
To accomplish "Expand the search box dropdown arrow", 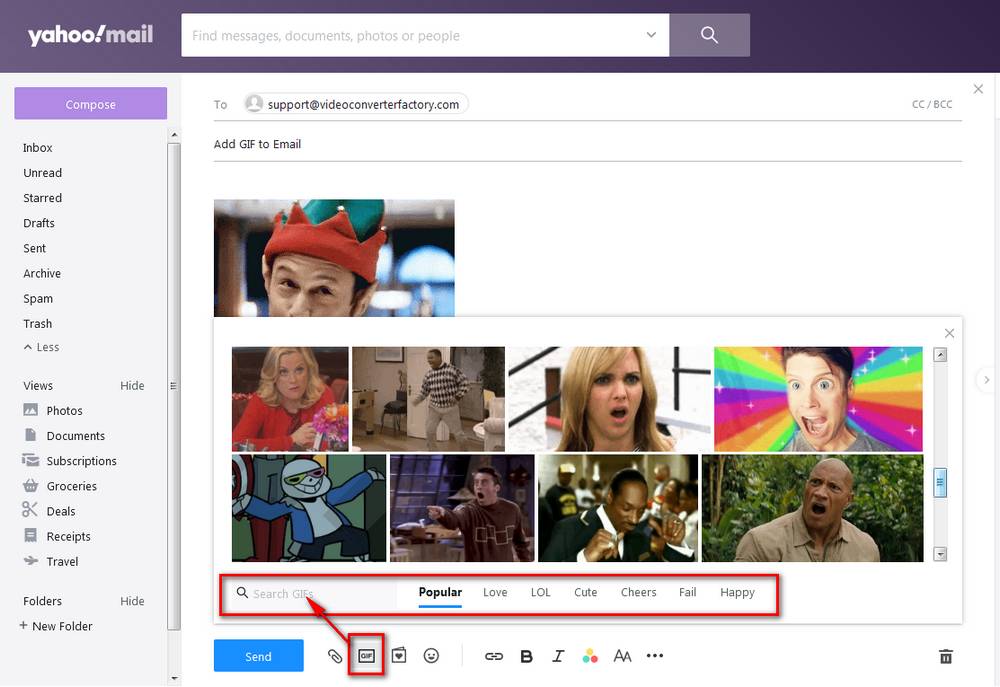I will click(x=651, y=35).
